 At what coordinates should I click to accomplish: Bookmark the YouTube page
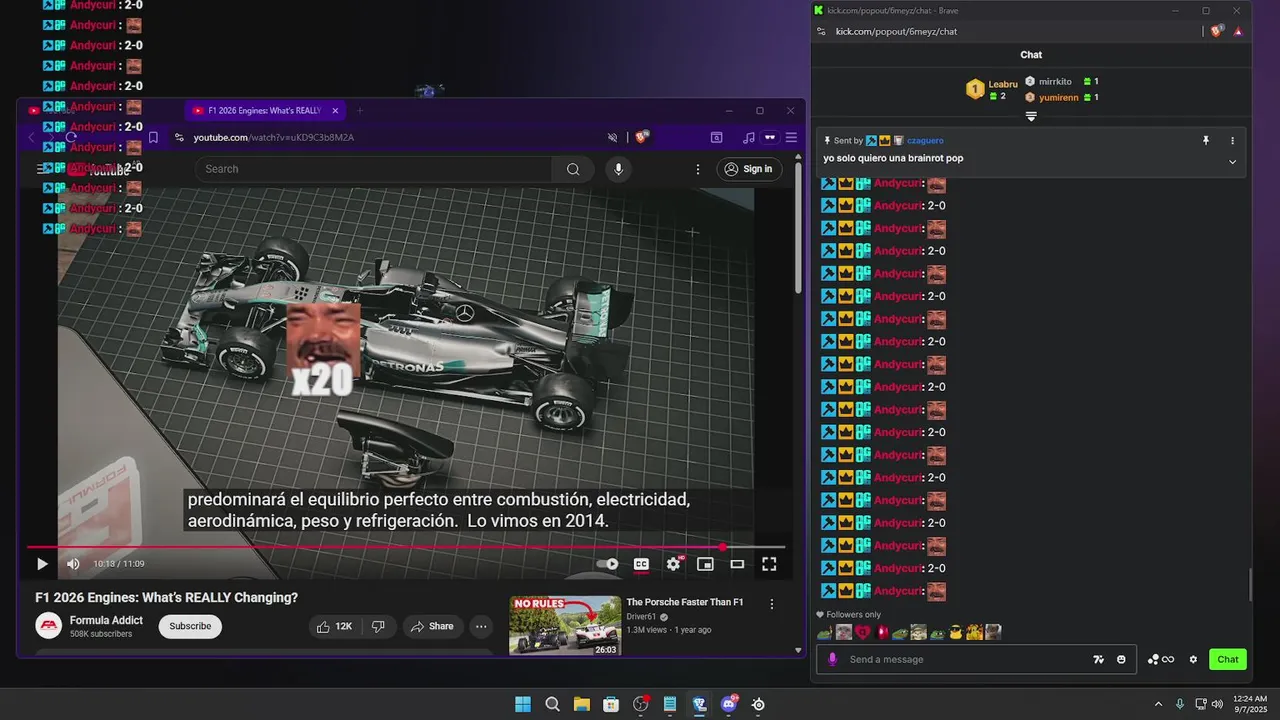click(x=153, y=137)
